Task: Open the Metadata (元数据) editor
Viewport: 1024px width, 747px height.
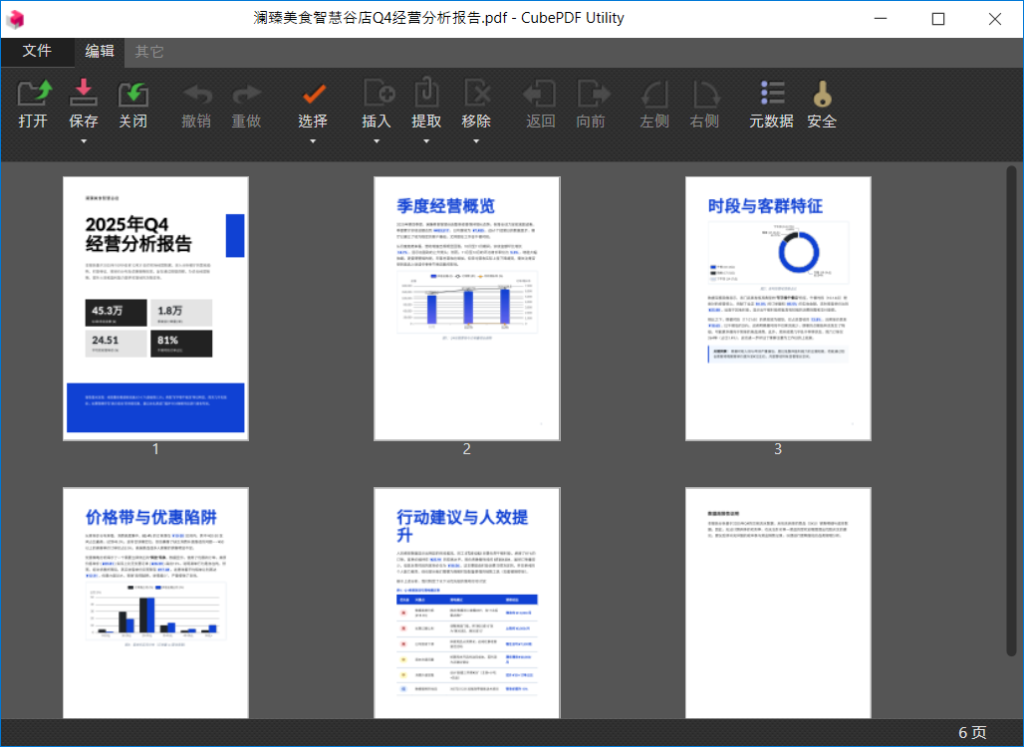Action: tap(771, 96)
